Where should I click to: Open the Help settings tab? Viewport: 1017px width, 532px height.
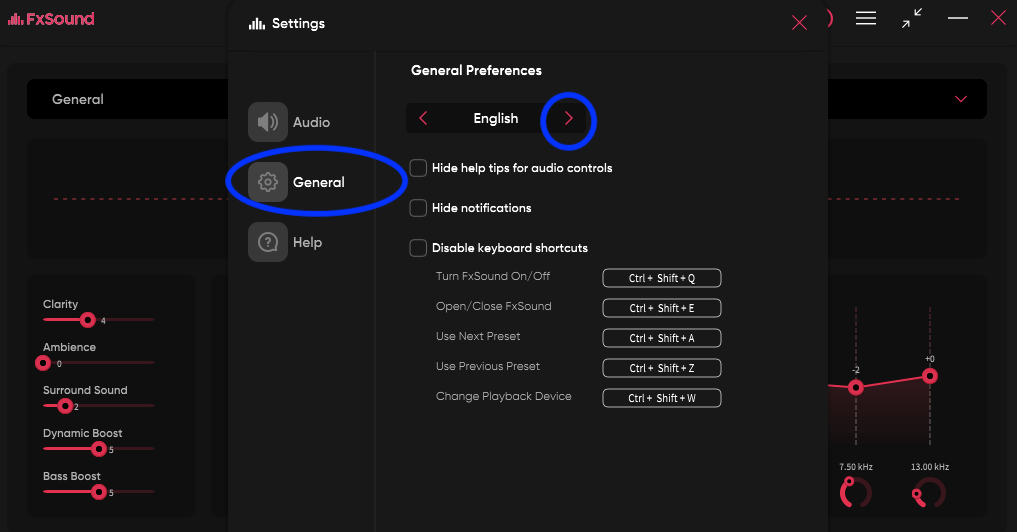tap(306, 242)
